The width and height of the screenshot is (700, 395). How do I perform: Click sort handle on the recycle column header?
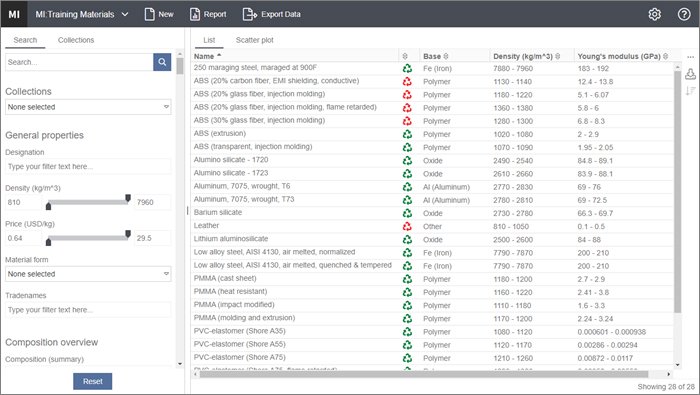pyautogui.click(x=405, y=56)
